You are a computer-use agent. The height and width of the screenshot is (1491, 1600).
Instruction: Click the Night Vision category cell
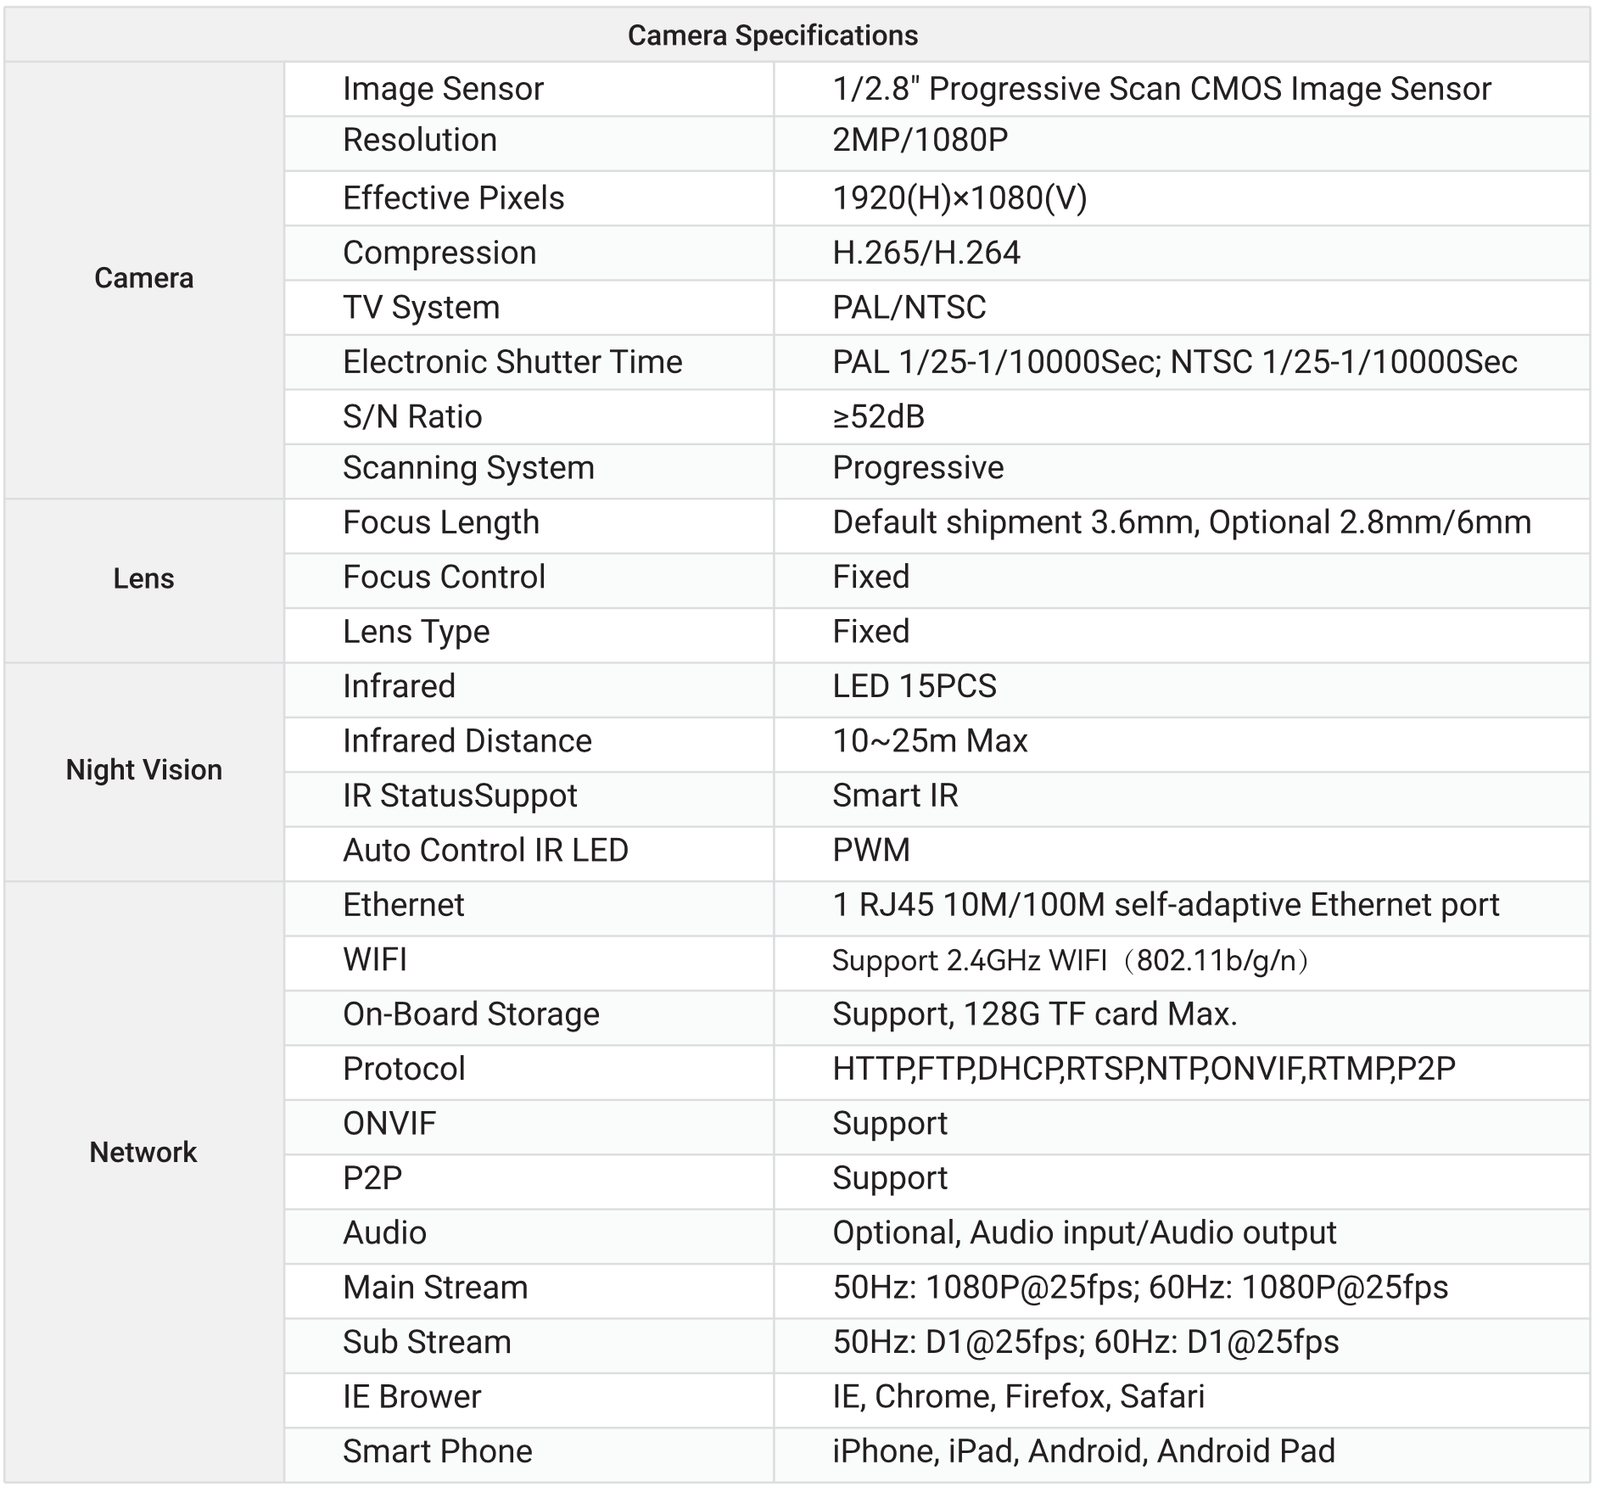coord(144,770)
